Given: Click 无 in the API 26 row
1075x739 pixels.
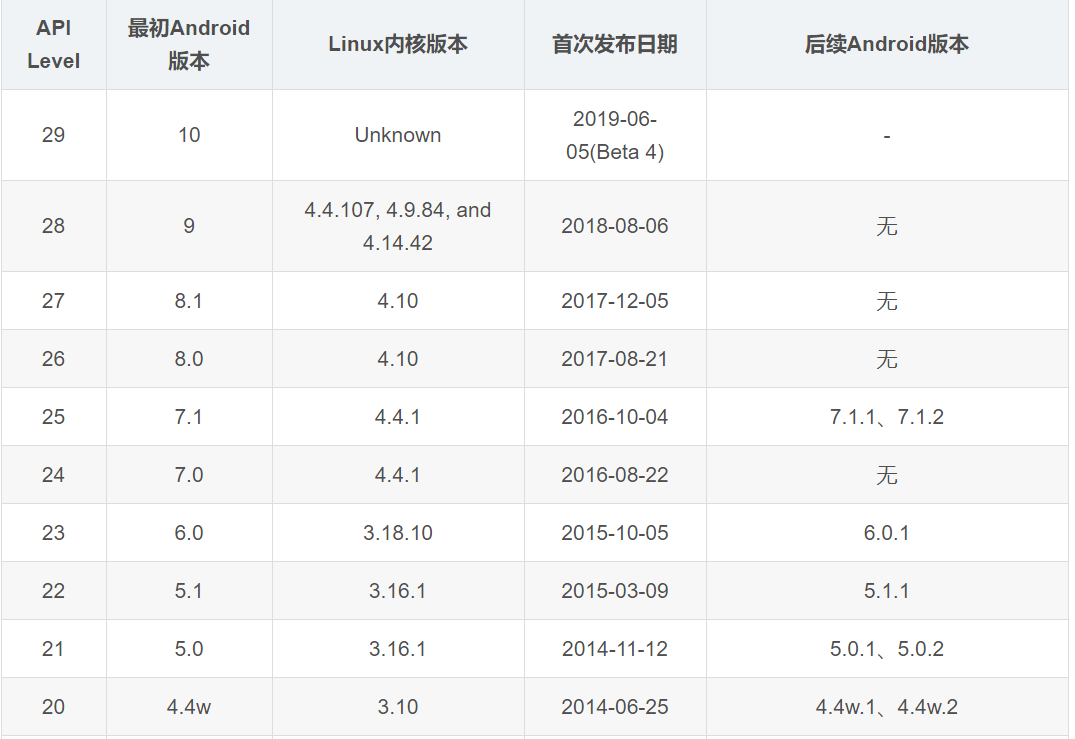Looking at the screenshot, I should coord(887,359).
